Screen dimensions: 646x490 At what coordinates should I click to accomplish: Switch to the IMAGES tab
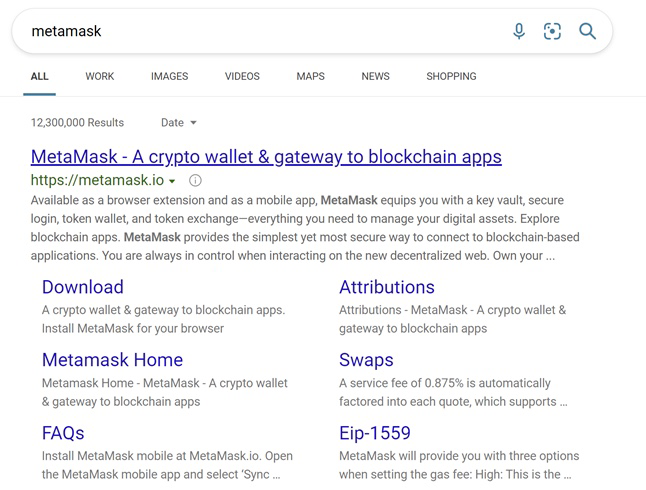click(169, 76)
